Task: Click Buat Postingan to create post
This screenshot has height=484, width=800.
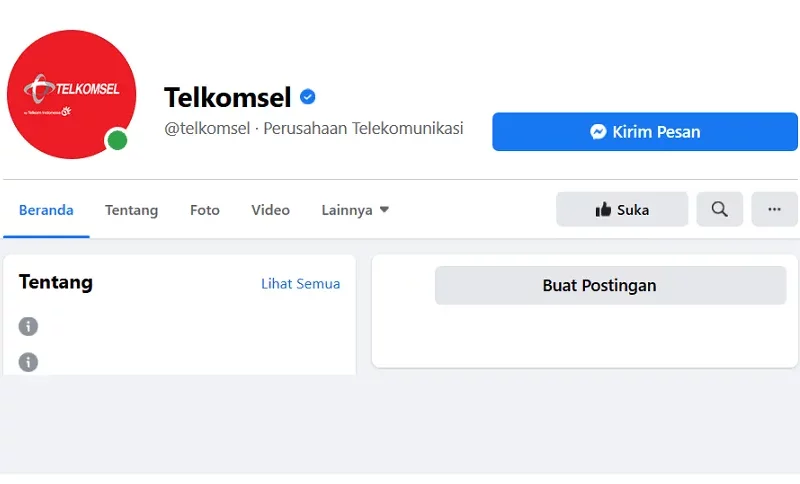Action: pyautogui.click(x=610, y=285)
